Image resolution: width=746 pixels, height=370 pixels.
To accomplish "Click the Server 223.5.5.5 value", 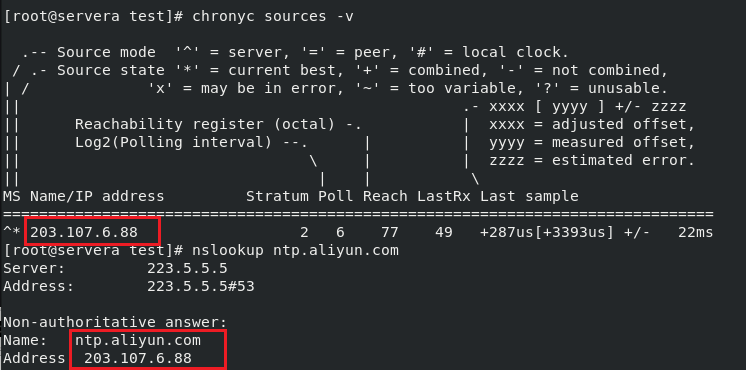I will 187,268.
